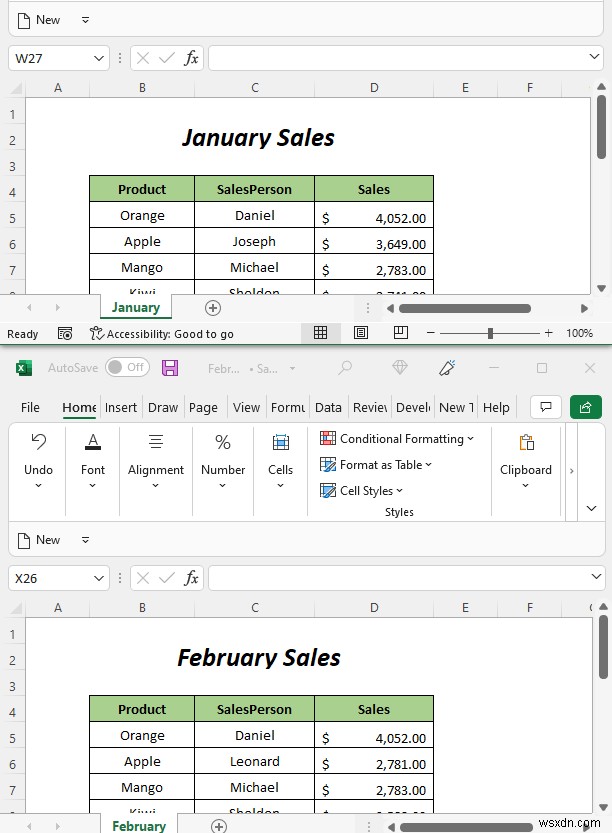Image resolution: width=612 pixels, height=833 pixels.
Task: Enable Page Layout view from the status bar
Action: pyautogui.click(x=361, y=333)
